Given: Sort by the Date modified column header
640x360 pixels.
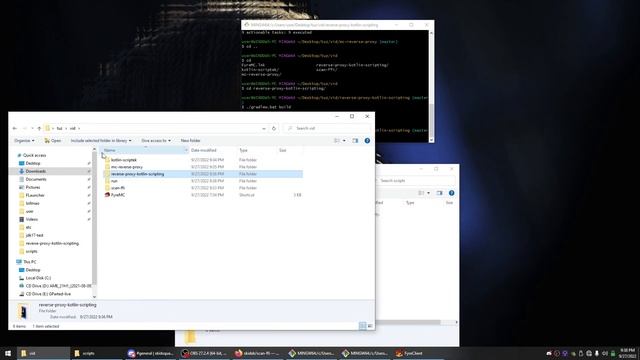Looking at the screenshot, I should (x=213, y=150).
